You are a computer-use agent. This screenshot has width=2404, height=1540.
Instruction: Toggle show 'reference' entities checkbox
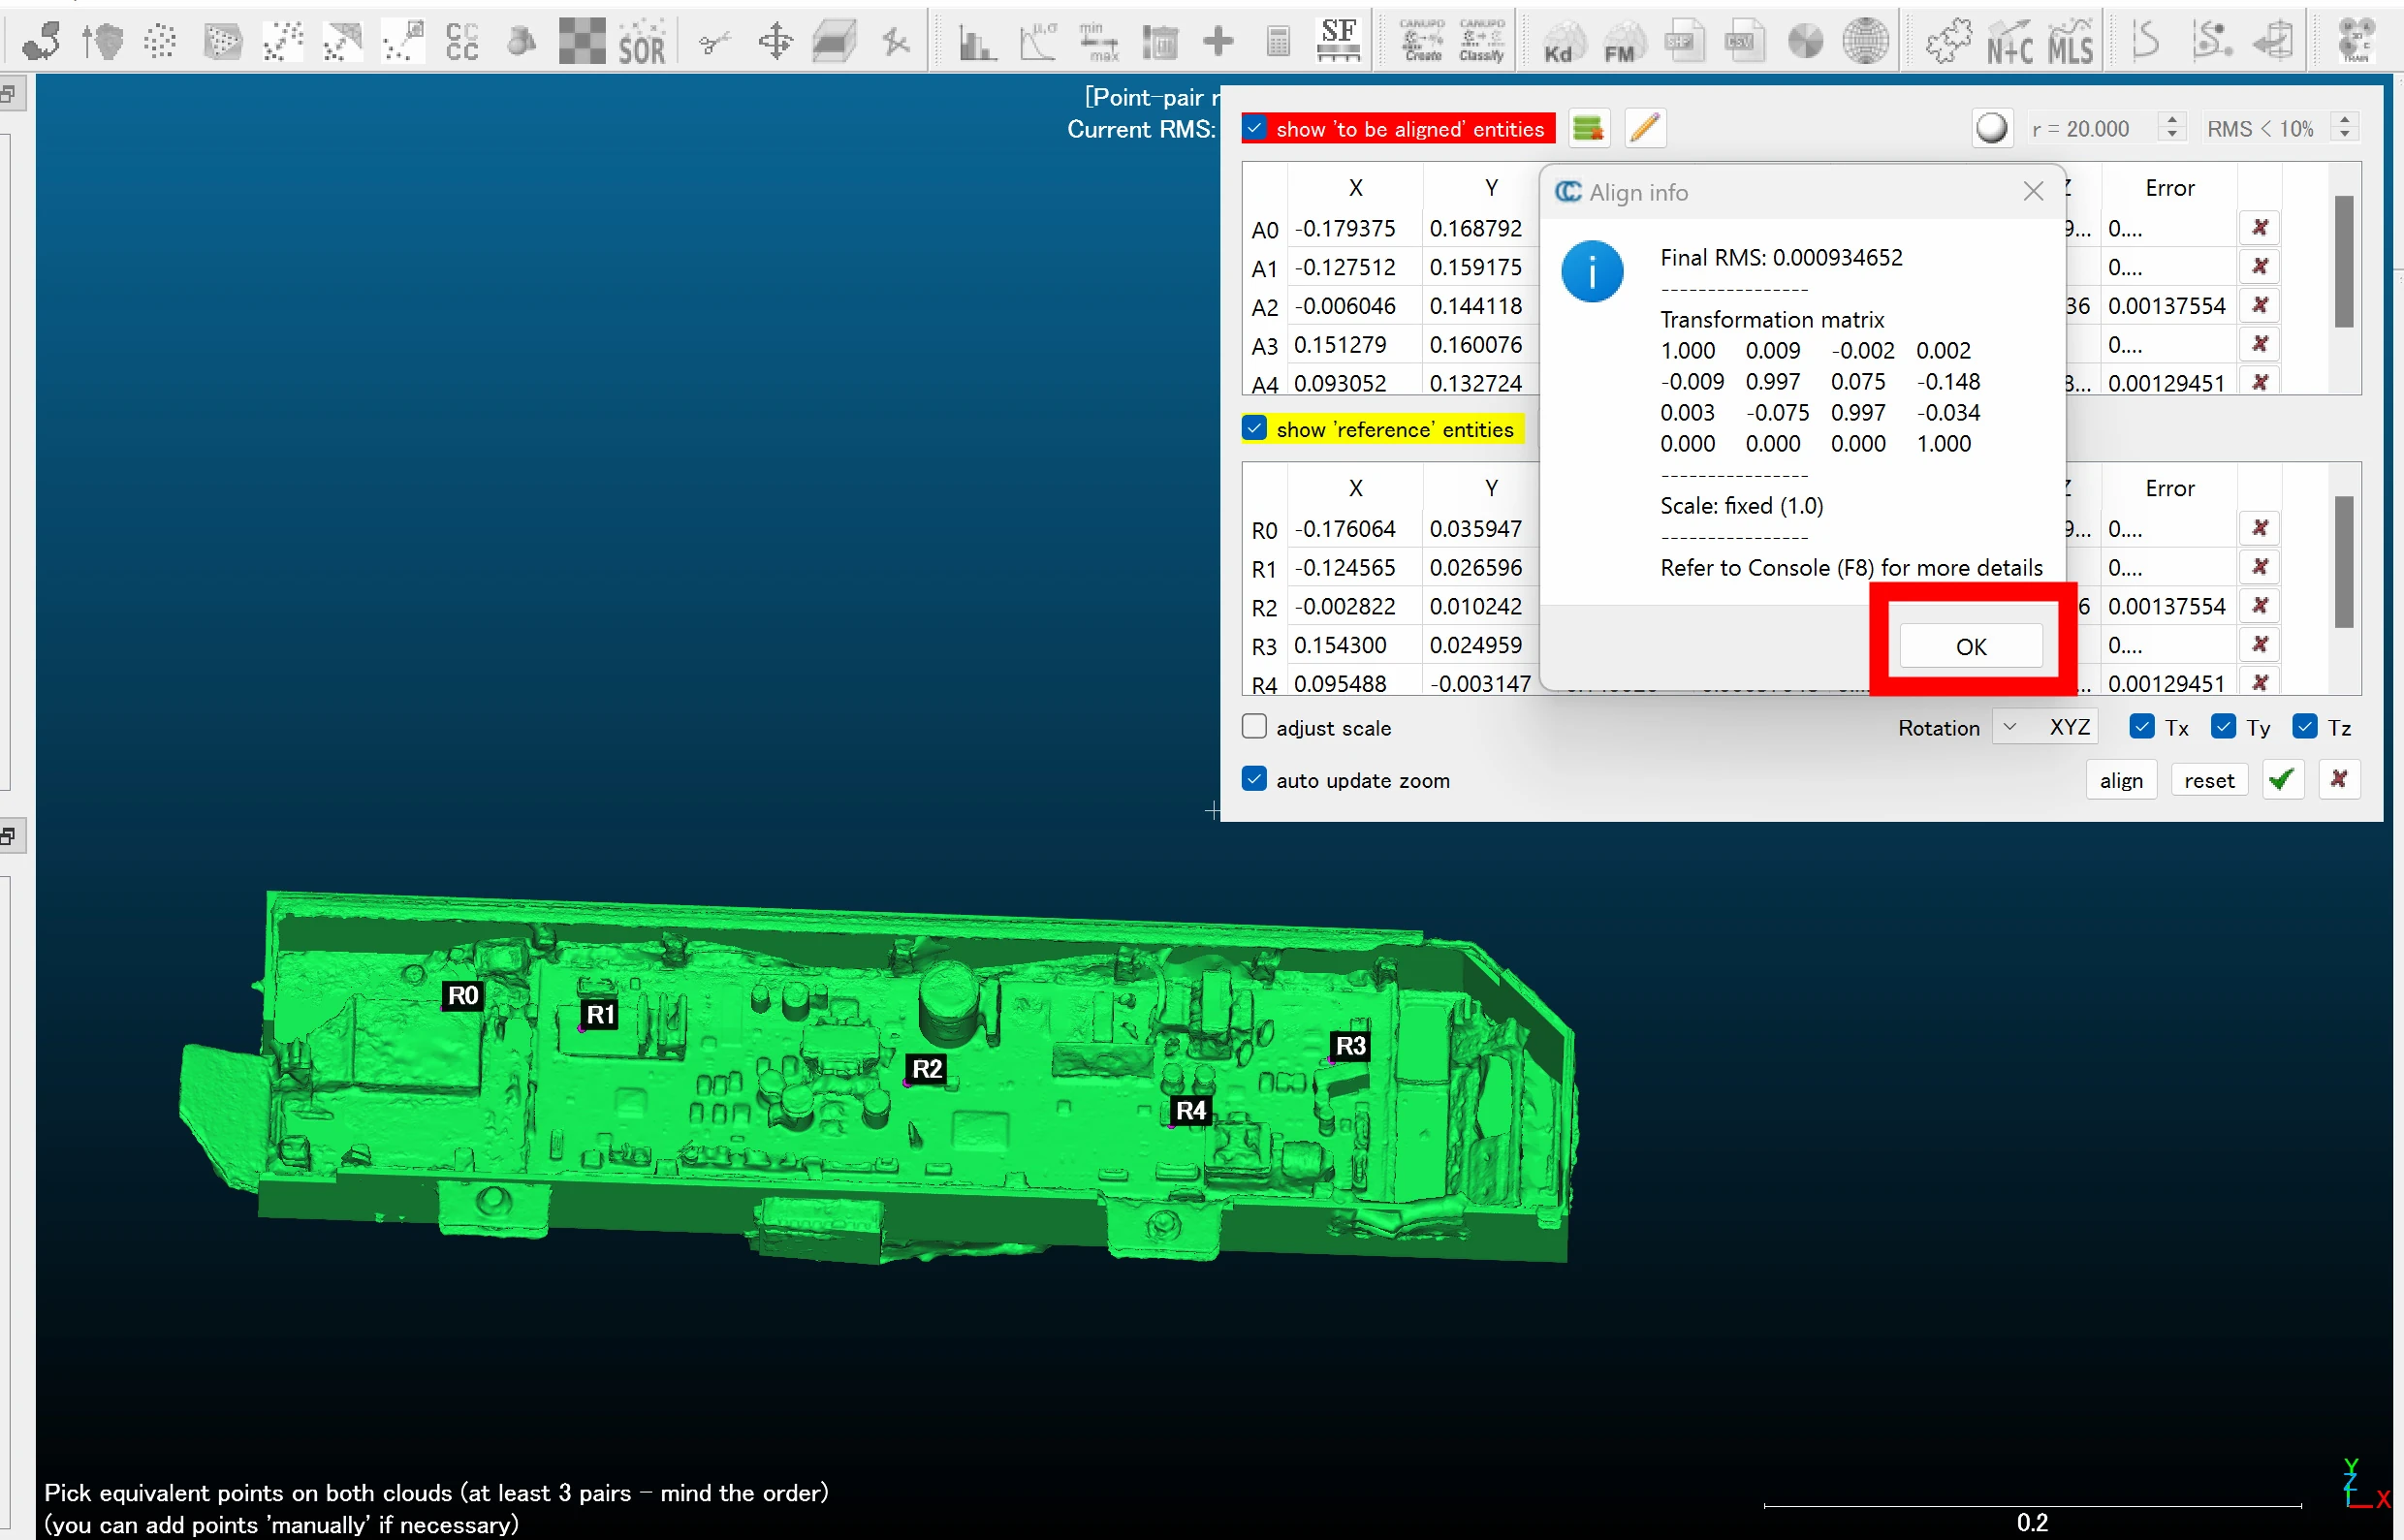pos(1255,429)
